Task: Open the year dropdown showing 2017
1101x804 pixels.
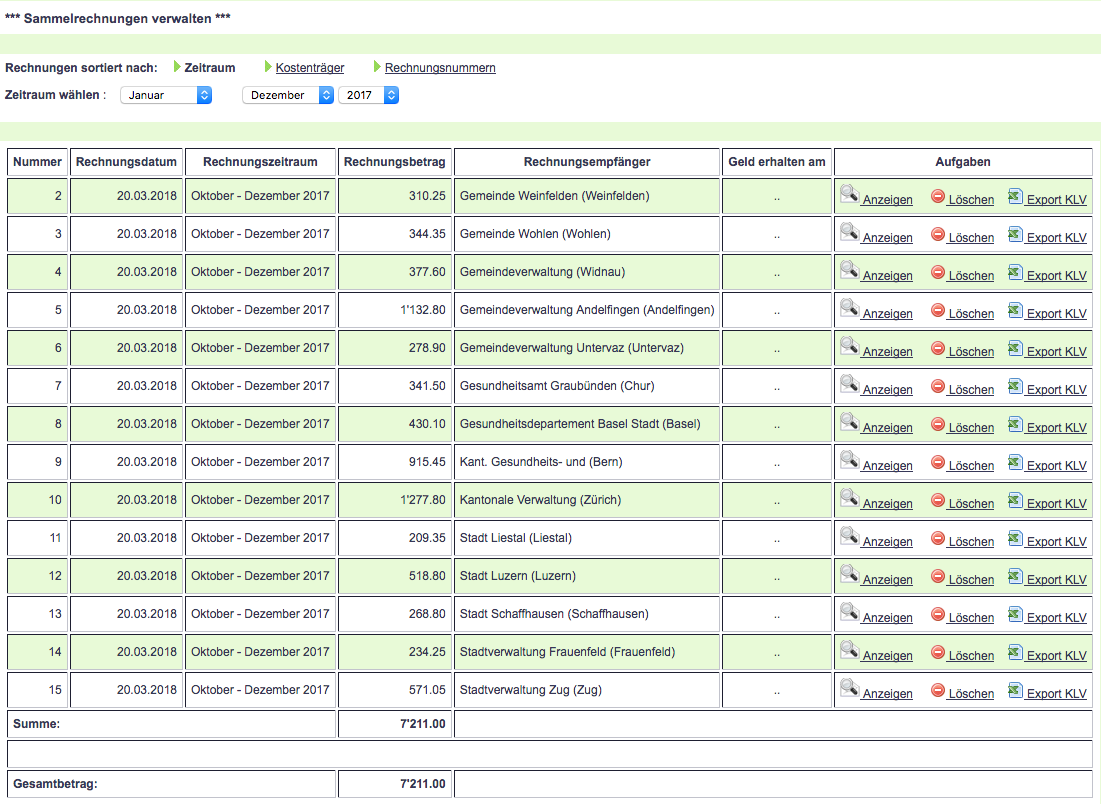Action: (368, 95)
